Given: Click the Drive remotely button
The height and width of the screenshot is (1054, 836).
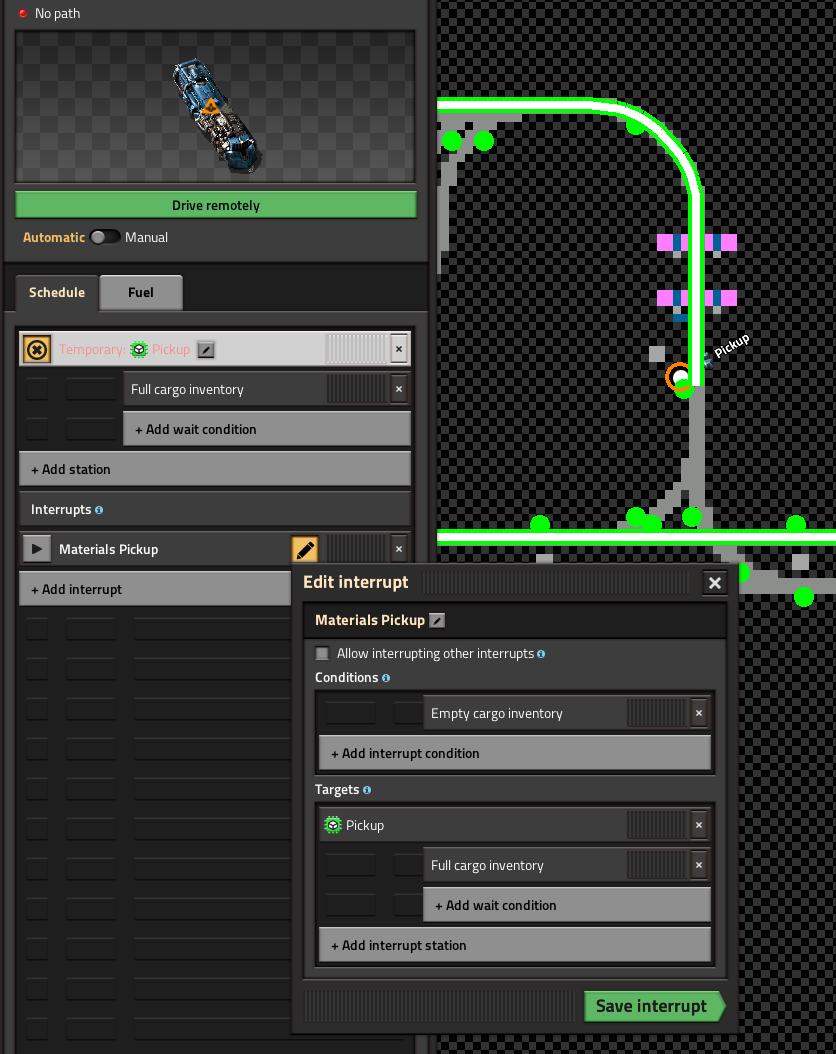Looking at the screenshot, I should point(216,205).
